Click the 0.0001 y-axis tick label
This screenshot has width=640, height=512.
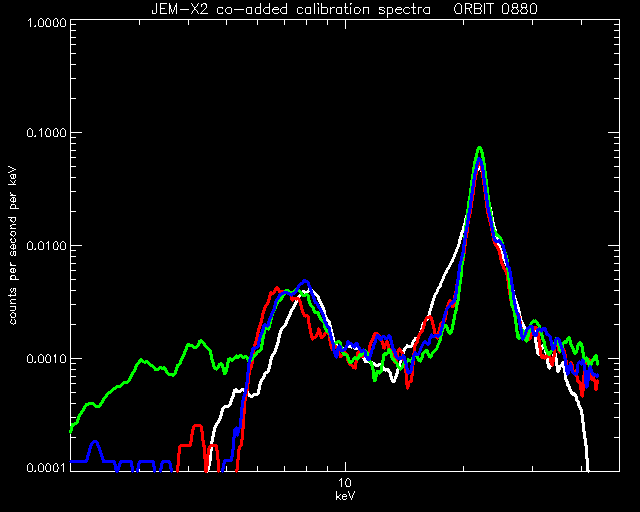click(x=46, y=467)
